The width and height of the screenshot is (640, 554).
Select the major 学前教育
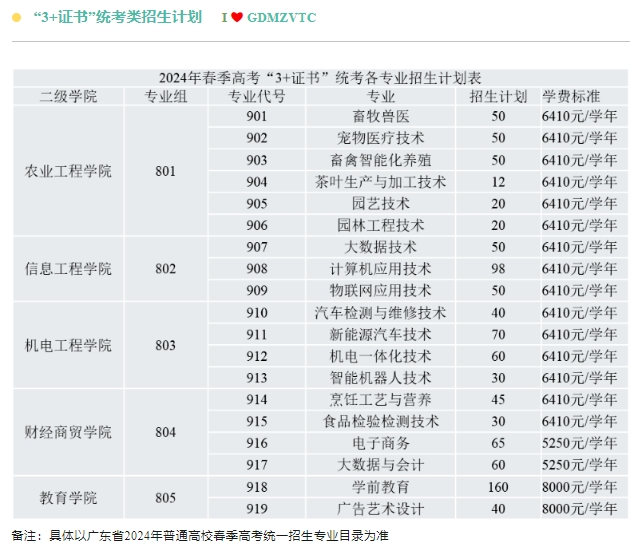(381, 487)
